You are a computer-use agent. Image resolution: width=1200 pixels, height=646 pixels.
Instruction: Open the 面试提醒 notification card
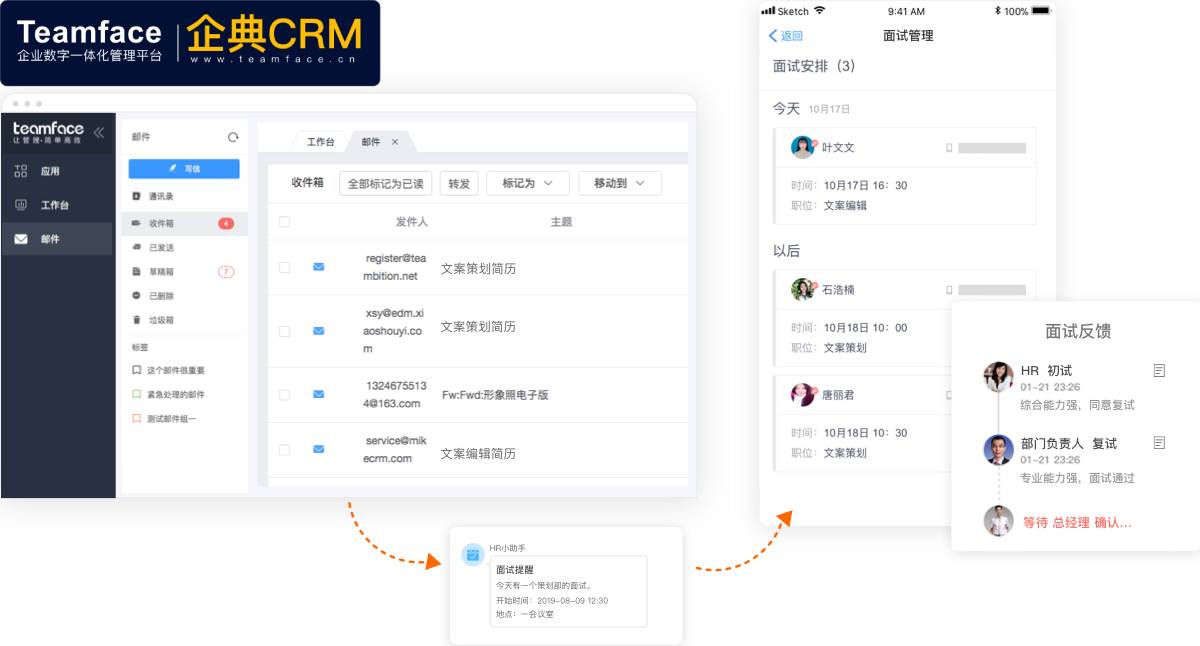[x=568, y=590]
